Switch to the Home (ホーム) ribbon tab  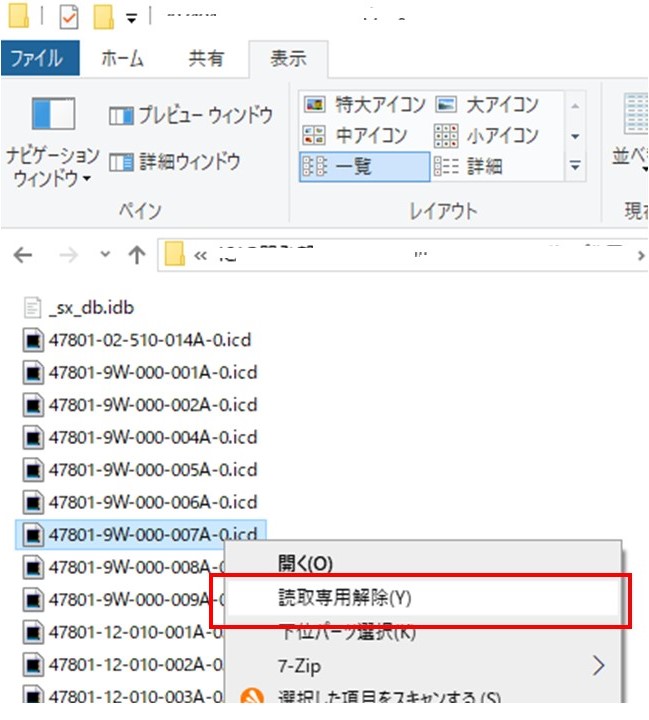pyautogui.click(x=122, y=59)
